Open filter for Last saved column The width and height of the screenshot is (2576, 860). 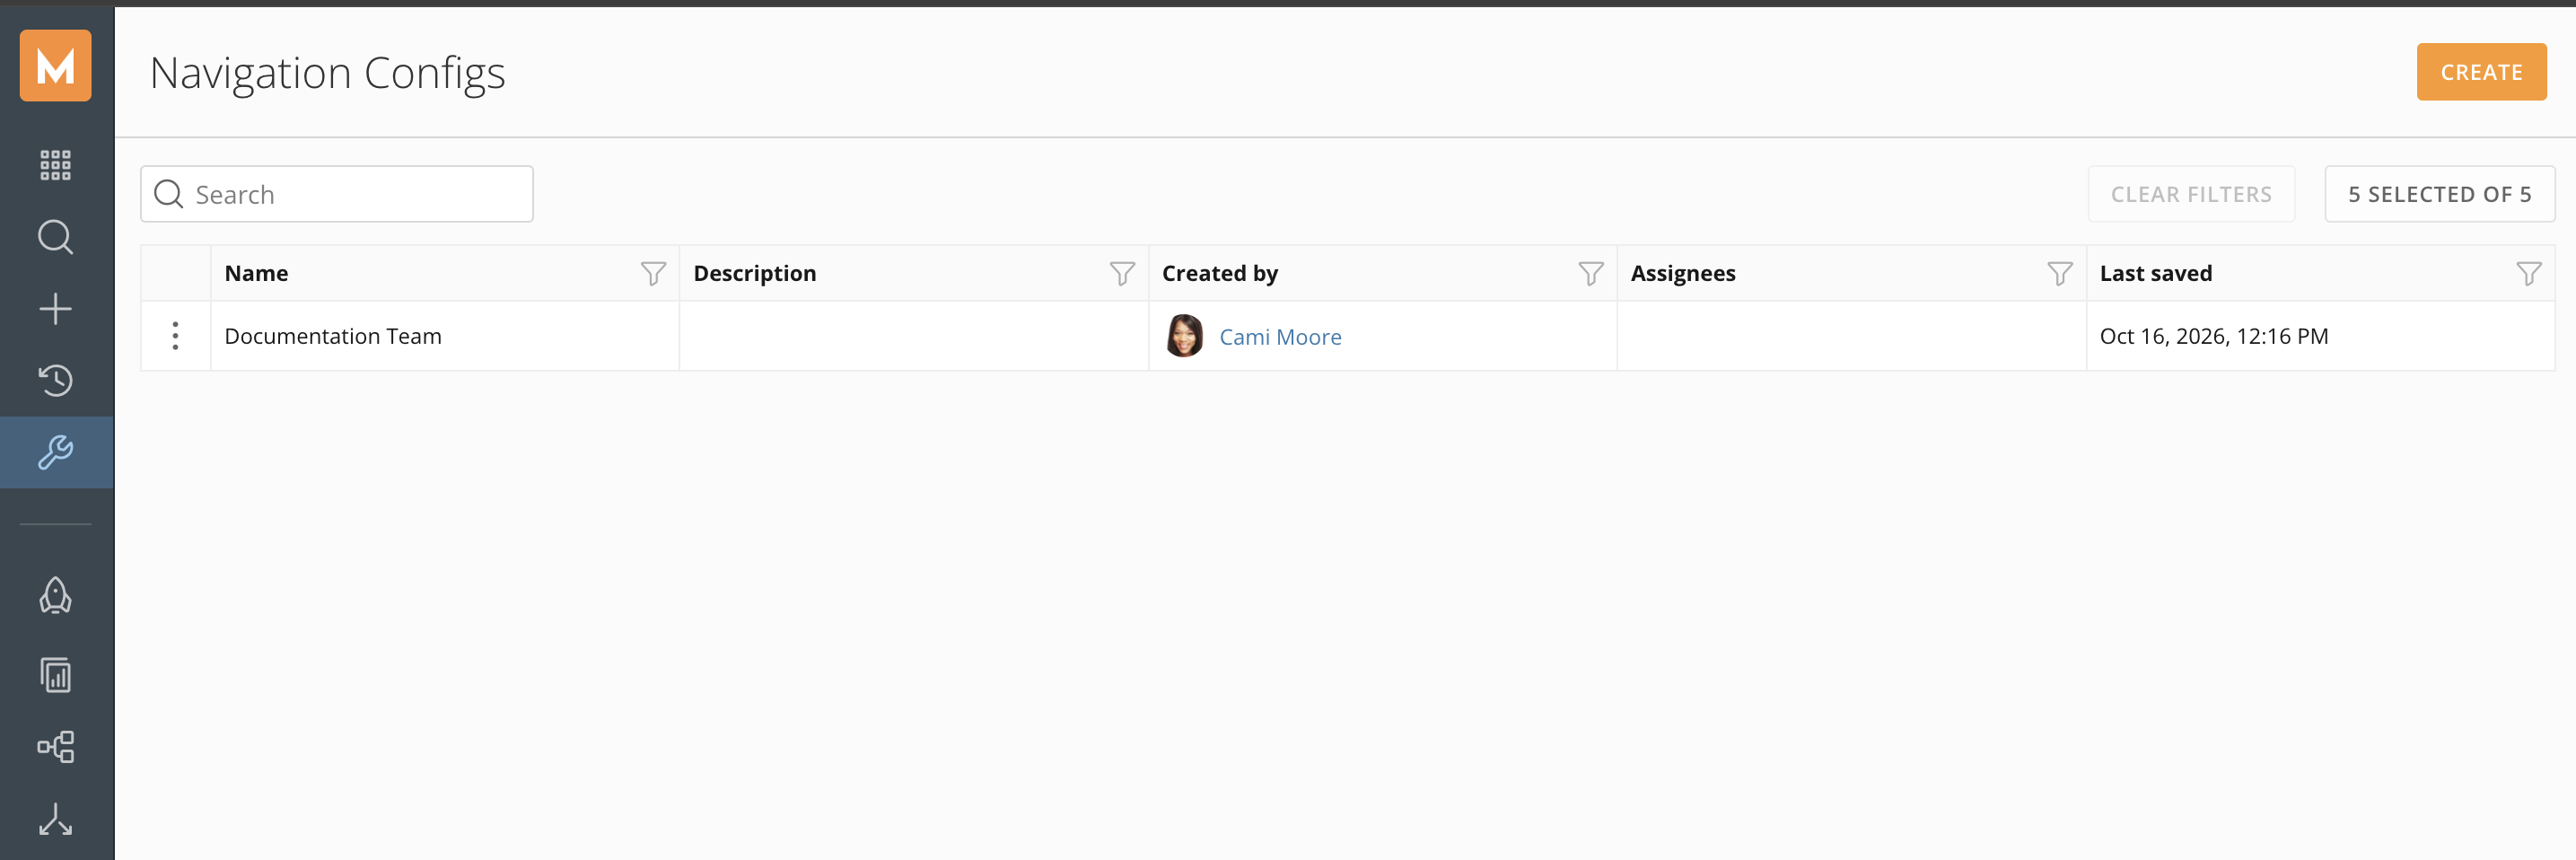tap(2529, 273)
